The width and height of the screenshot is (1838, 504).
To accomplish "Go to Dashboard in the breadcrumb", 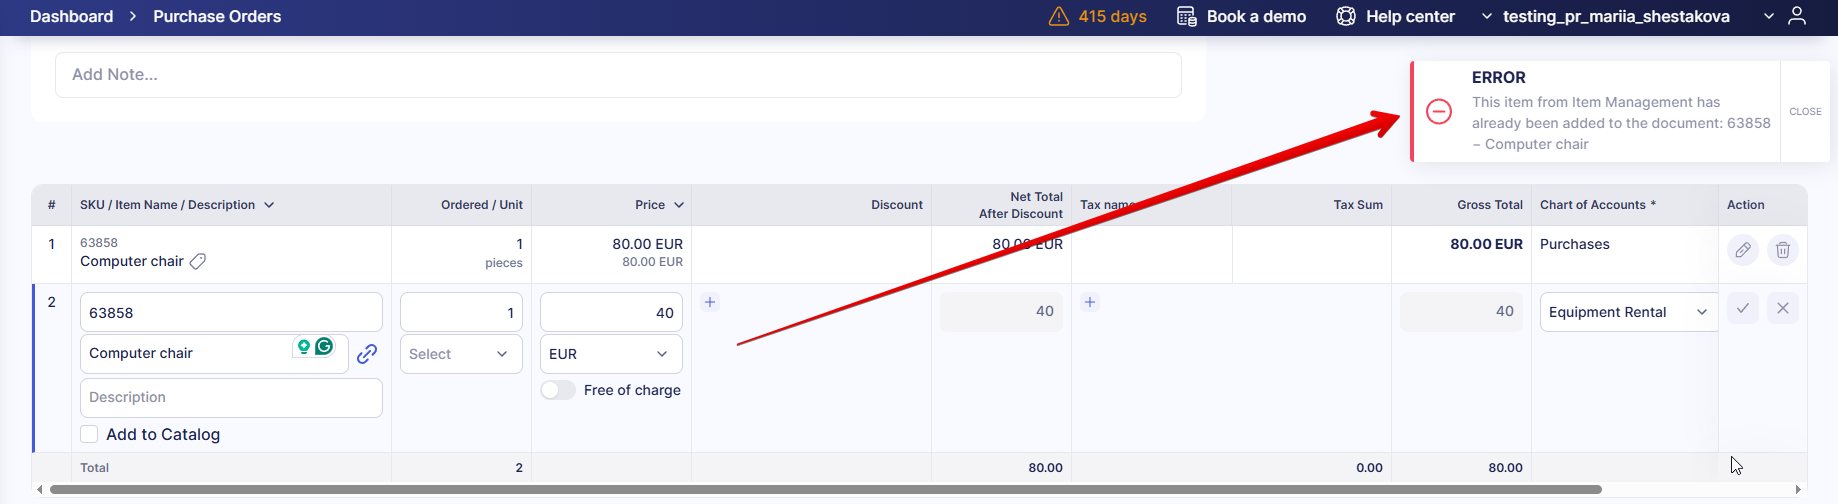I will 71,16.
